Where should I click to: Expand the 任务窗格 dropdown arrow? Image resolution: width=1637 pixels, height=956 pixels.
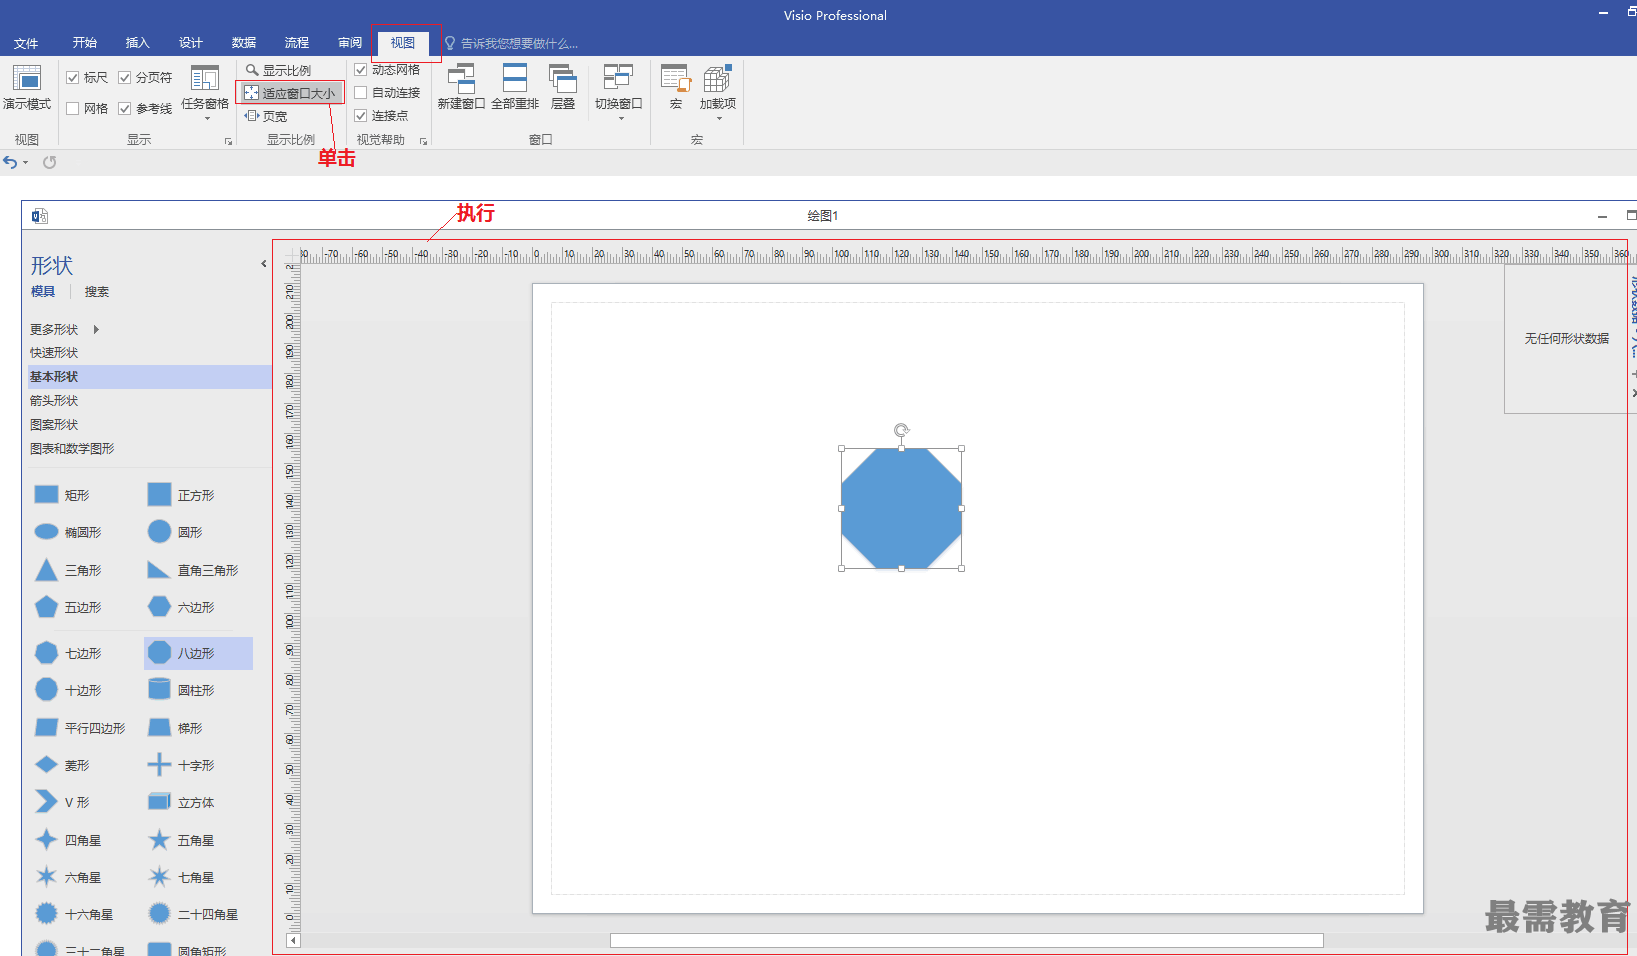click(x=208, y=119)
